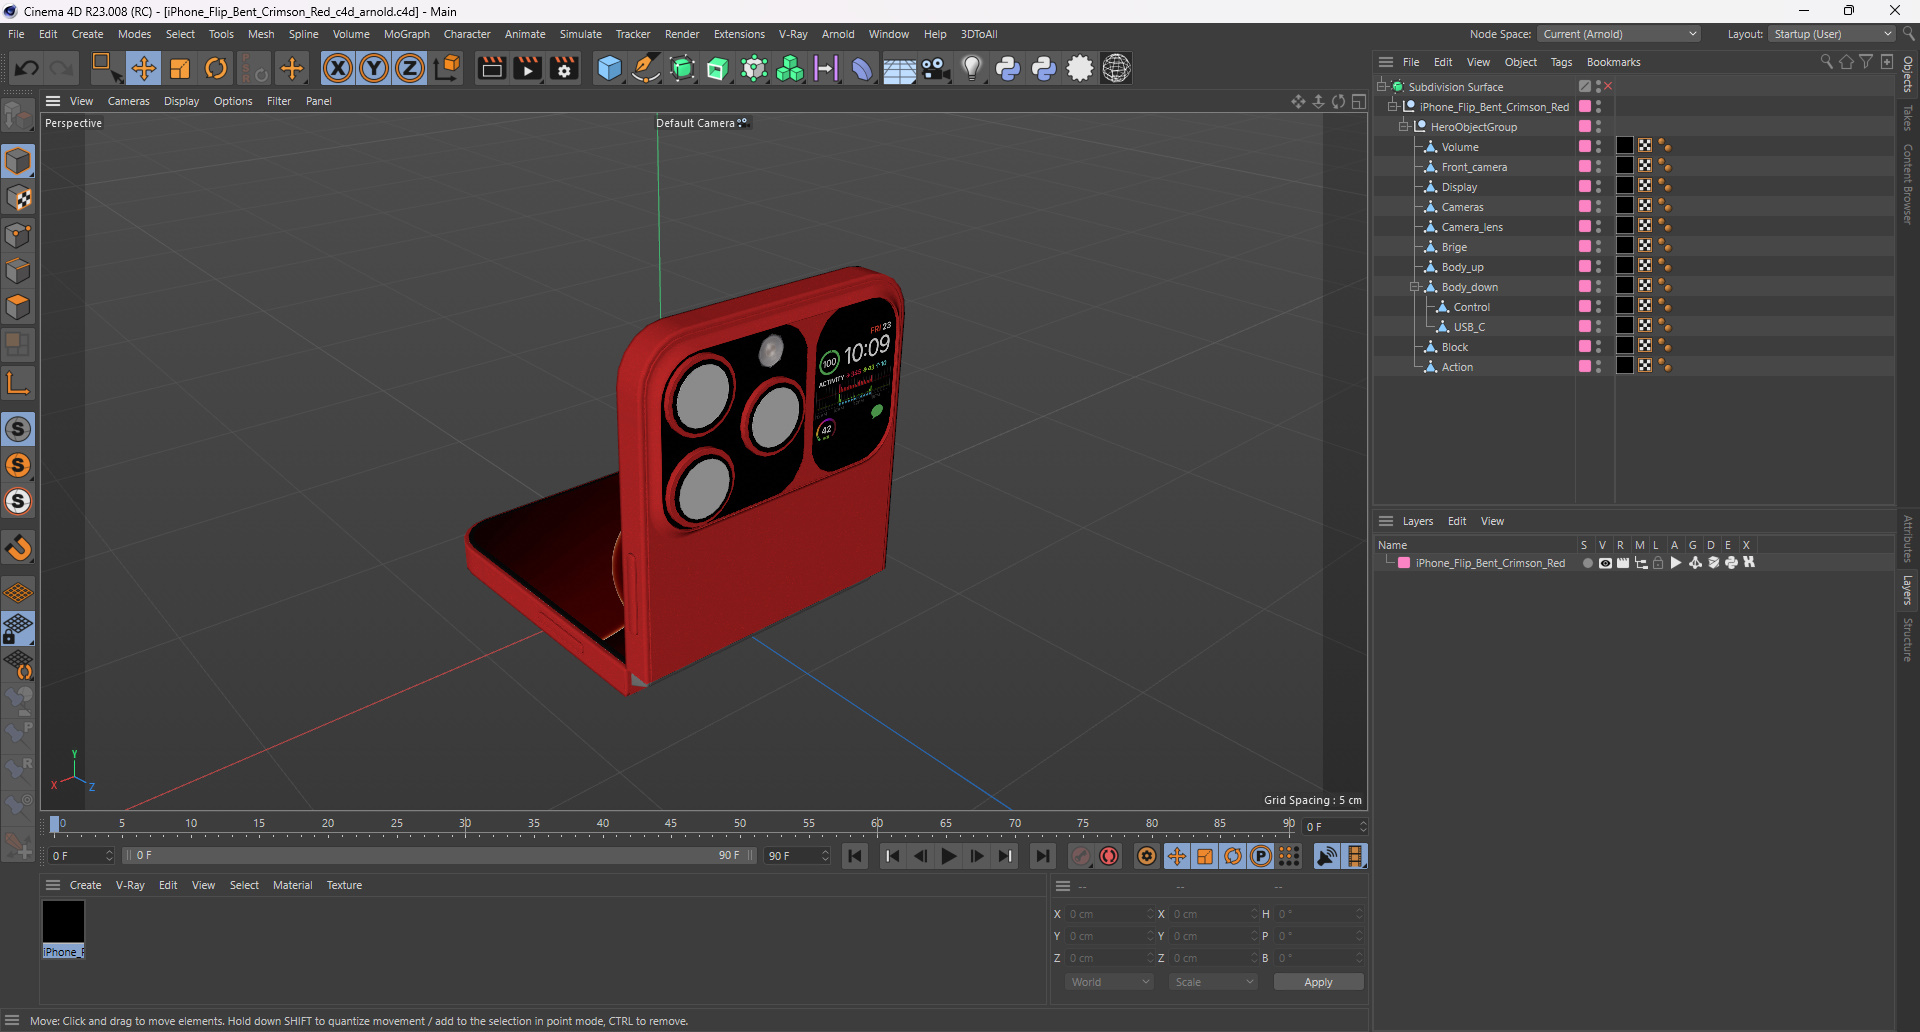Viewport: 1920px width, 1032px height.
Task: Toggle Z axis lock
Action: (x=410, y=68)
